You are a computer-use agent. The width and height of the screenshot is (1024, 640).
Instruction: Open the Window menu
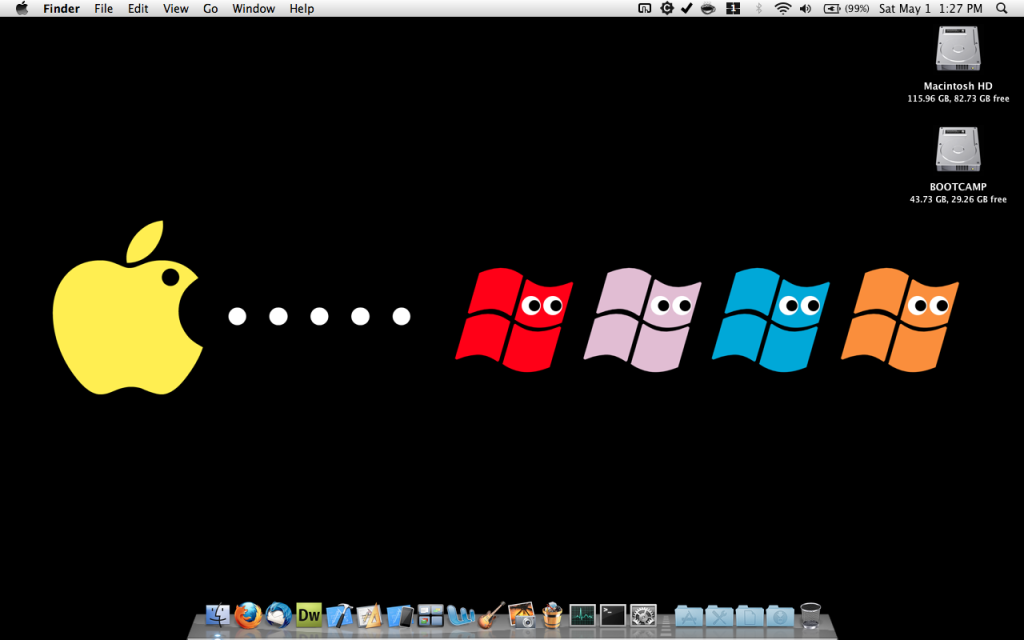(x=253, y=8)
